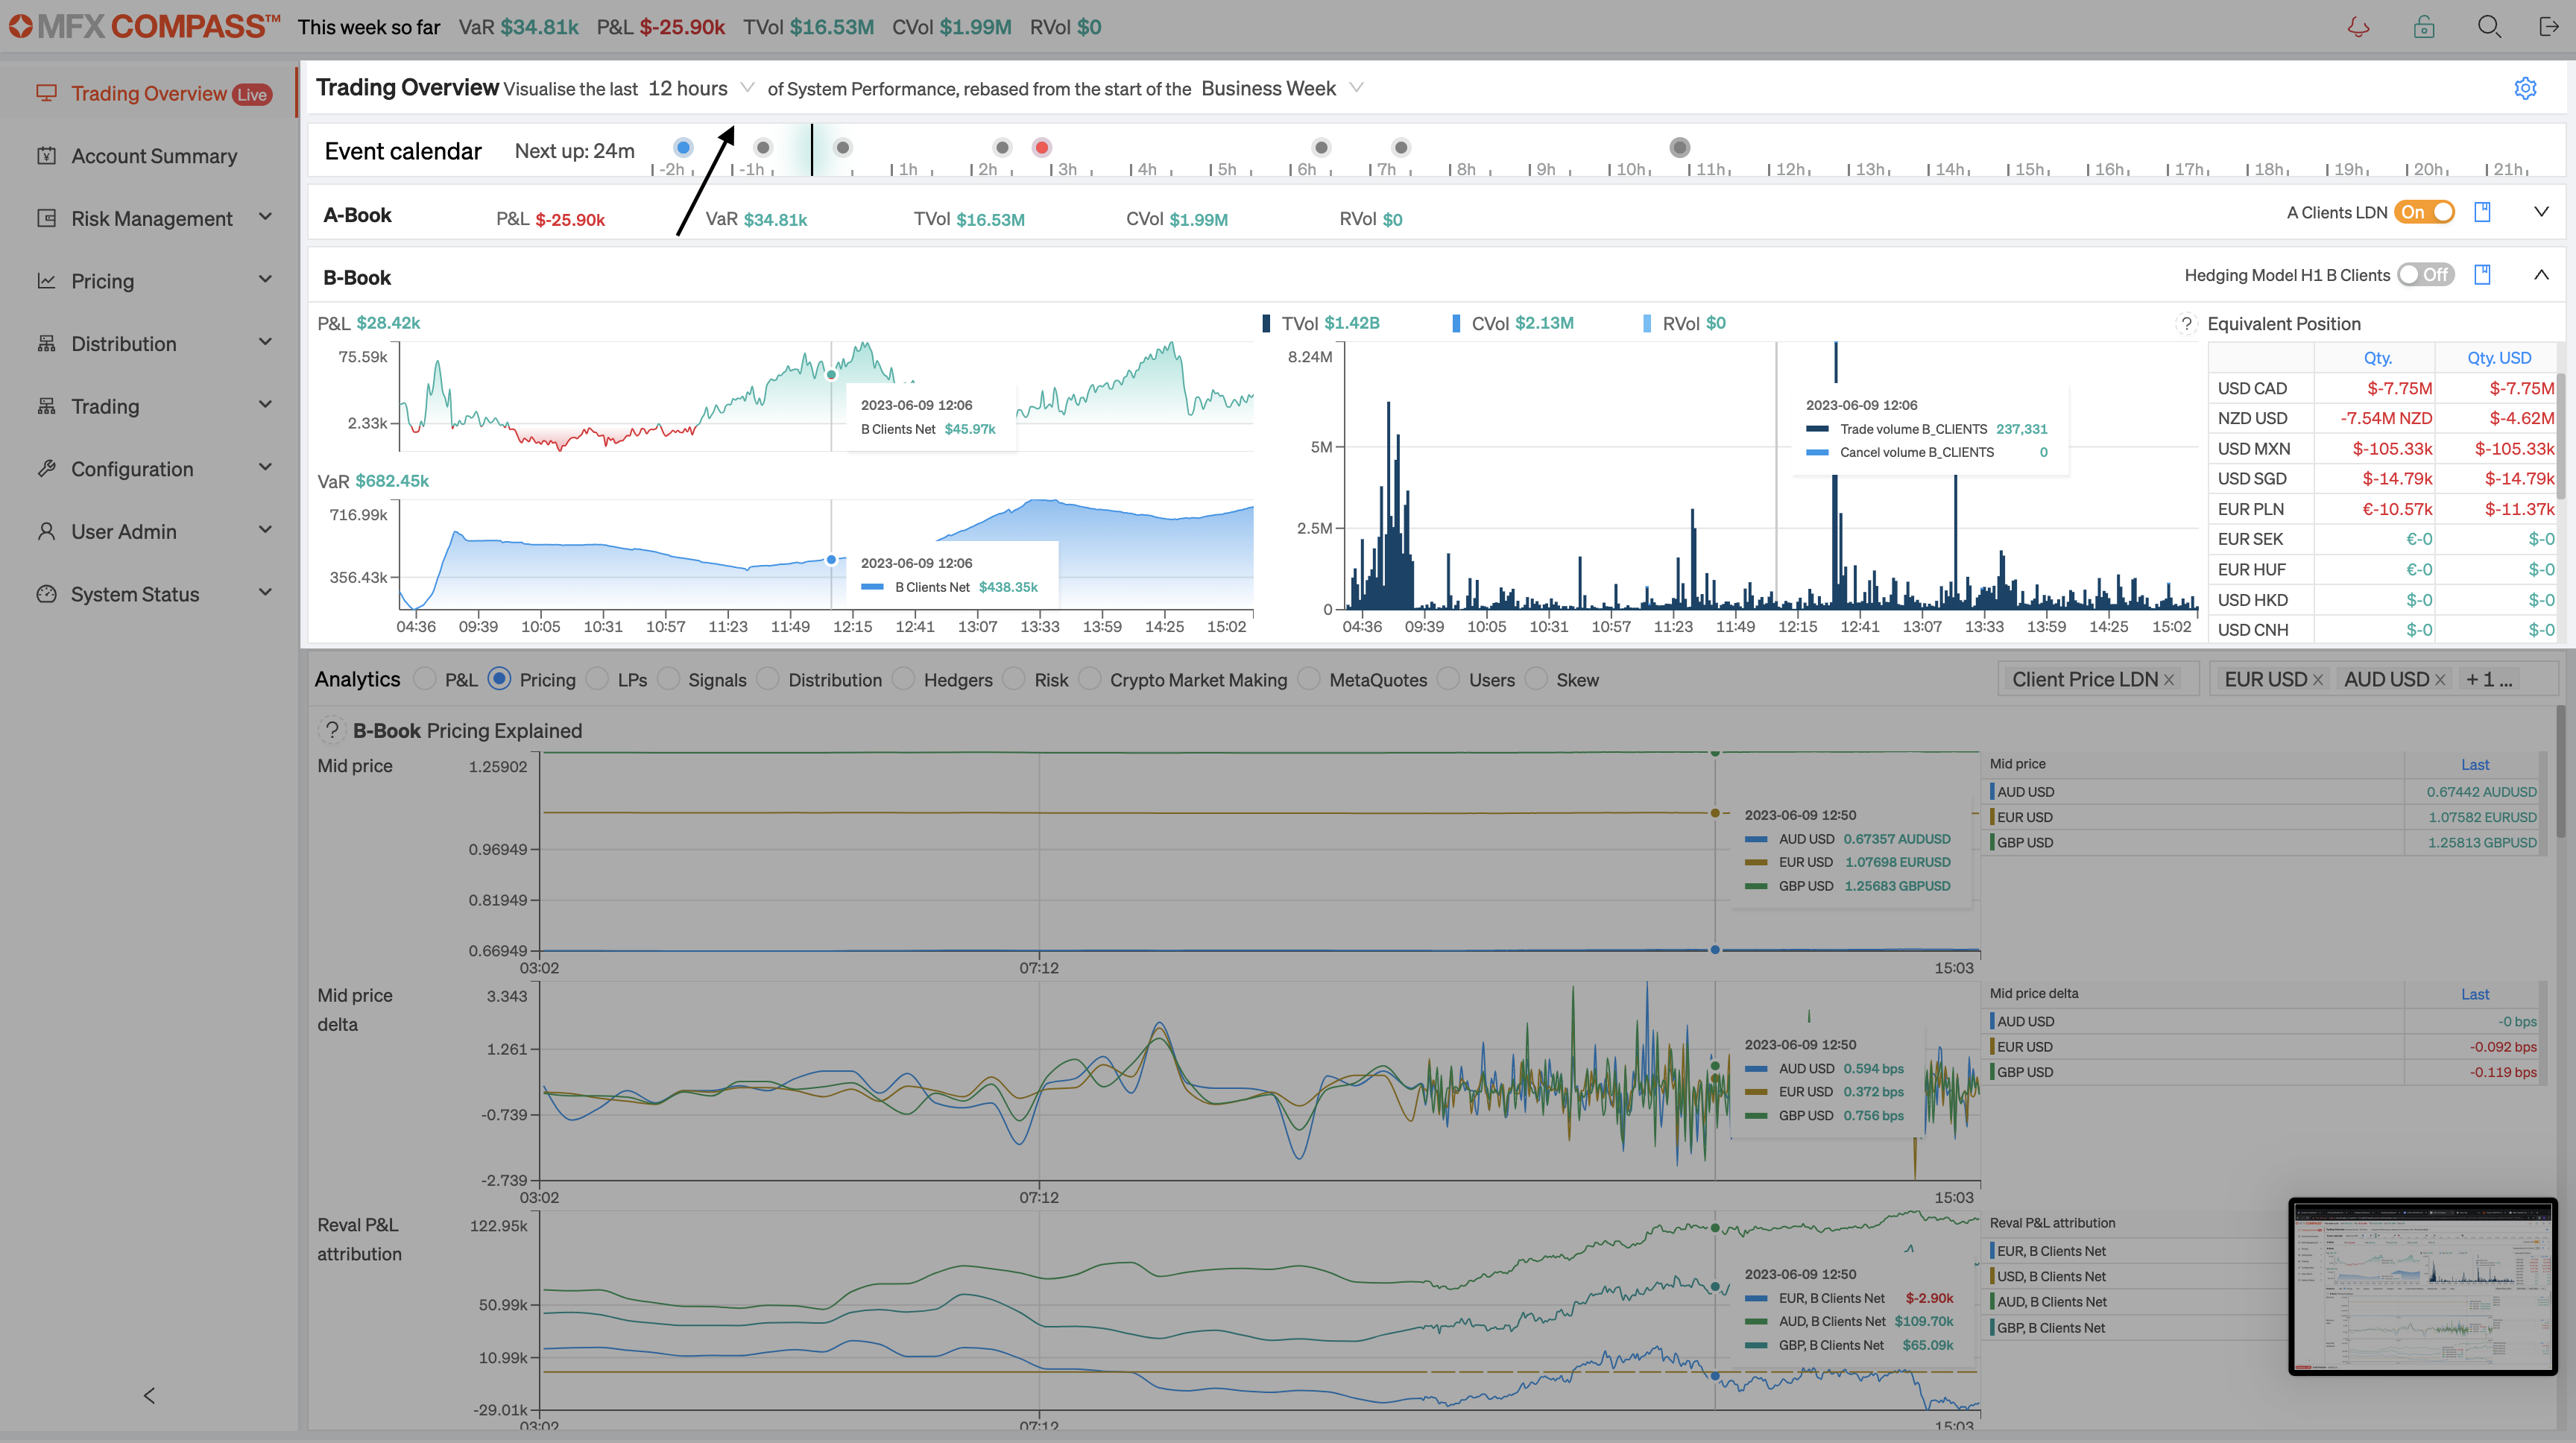Select the MetaQuotes analytics radio button
Viewport: 2576px width, 1443px height.
tap(1309, 679)
